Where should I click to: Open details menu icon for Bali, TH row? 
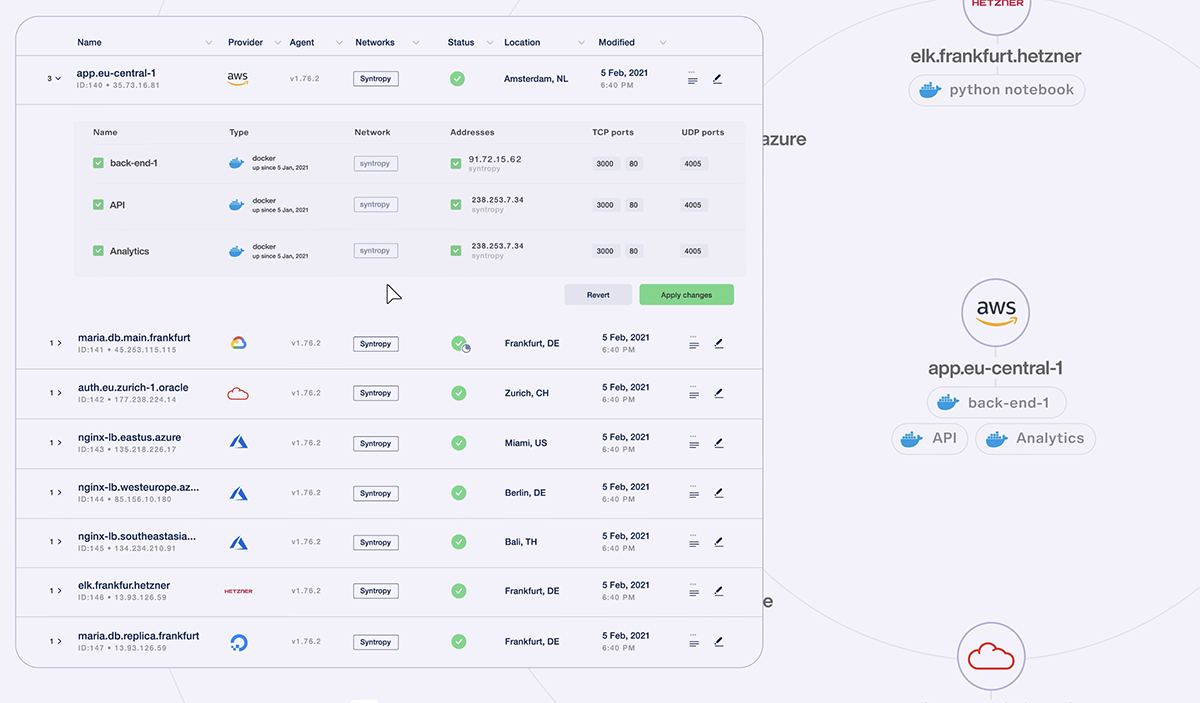coord(694,542)
